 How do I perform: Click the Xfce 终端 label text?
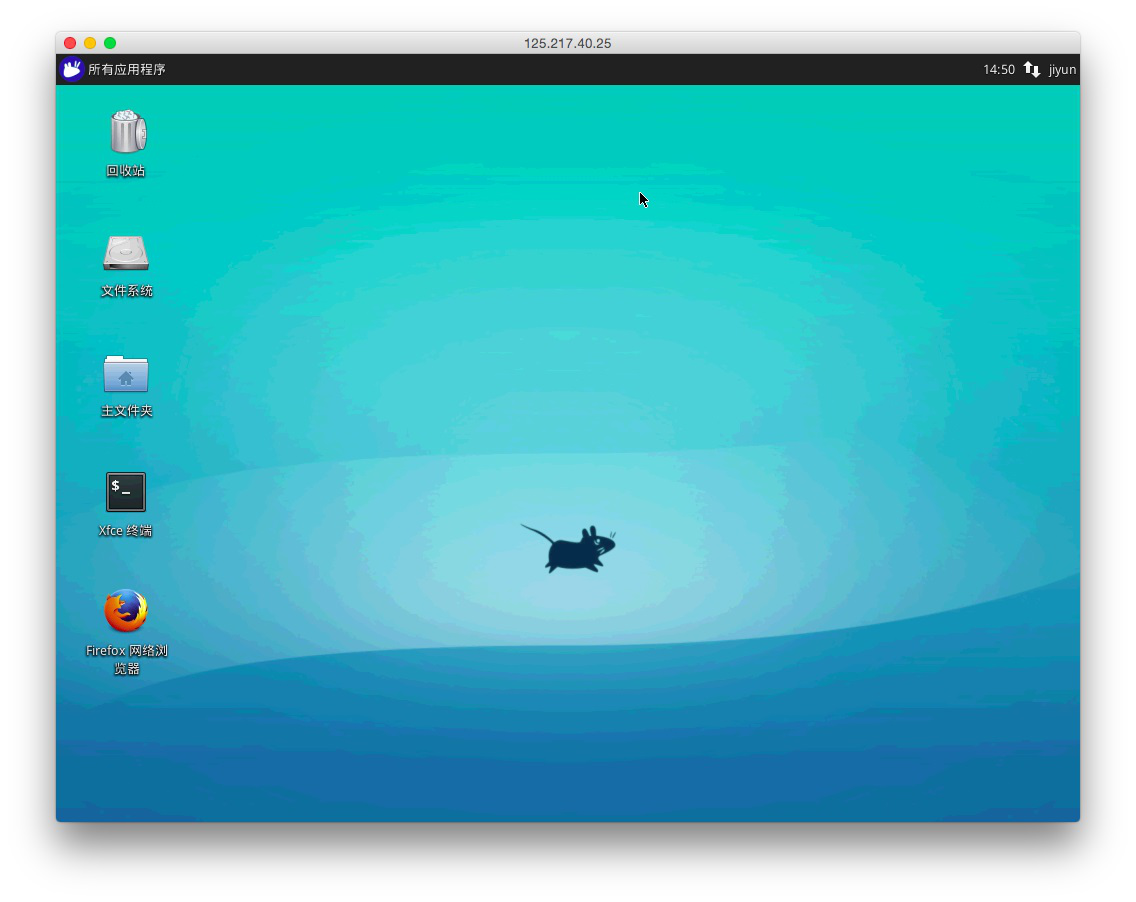tap(126, 530)
